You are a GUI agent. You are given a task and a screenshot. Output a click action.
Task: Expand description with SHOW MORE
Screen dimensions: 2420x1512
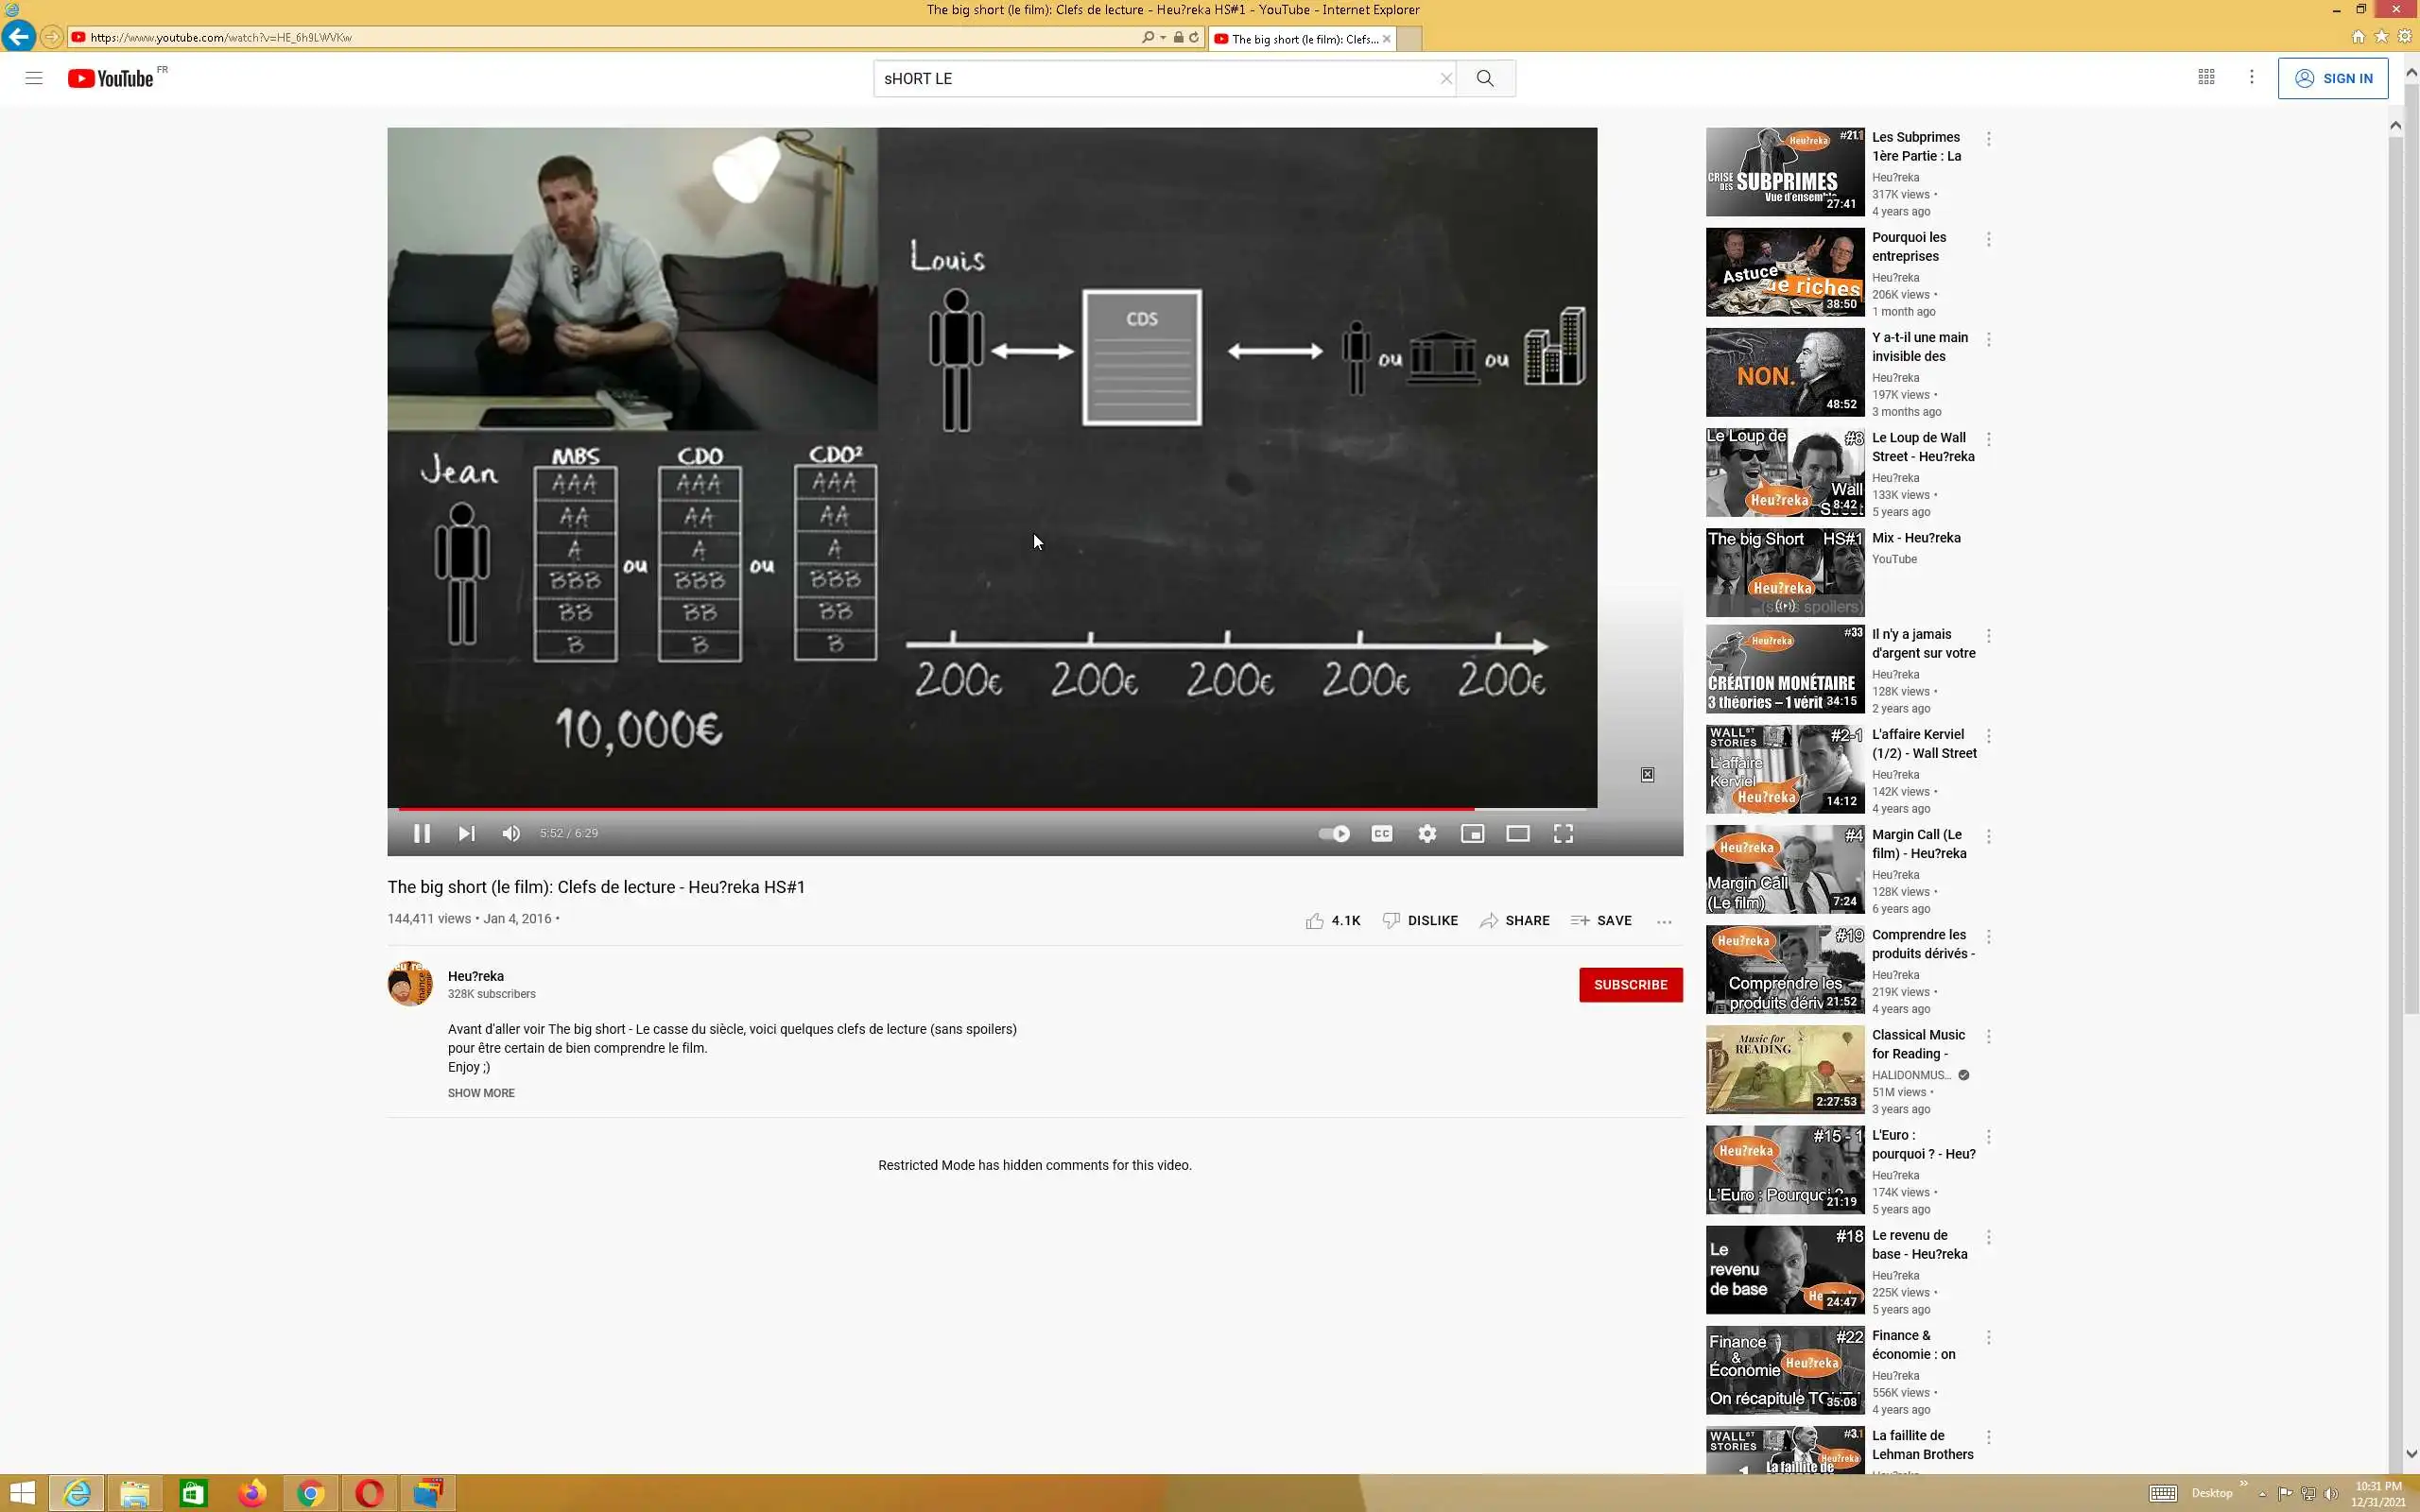pyautogui.click(x=481, y=1093)
